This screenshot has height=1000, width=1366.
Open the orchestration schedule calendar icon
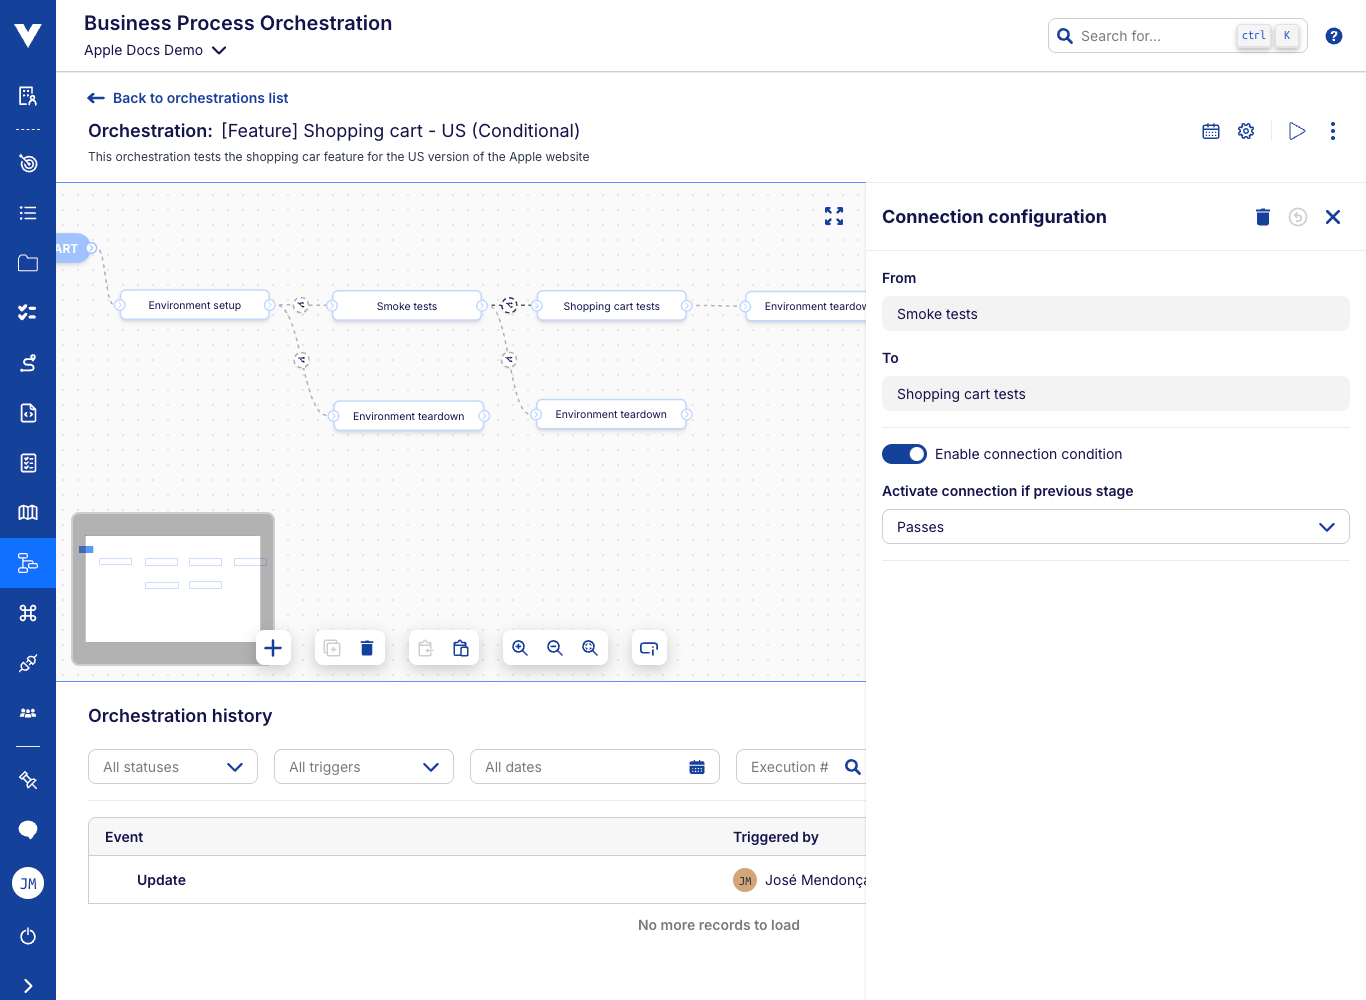tap(1210, 131)
